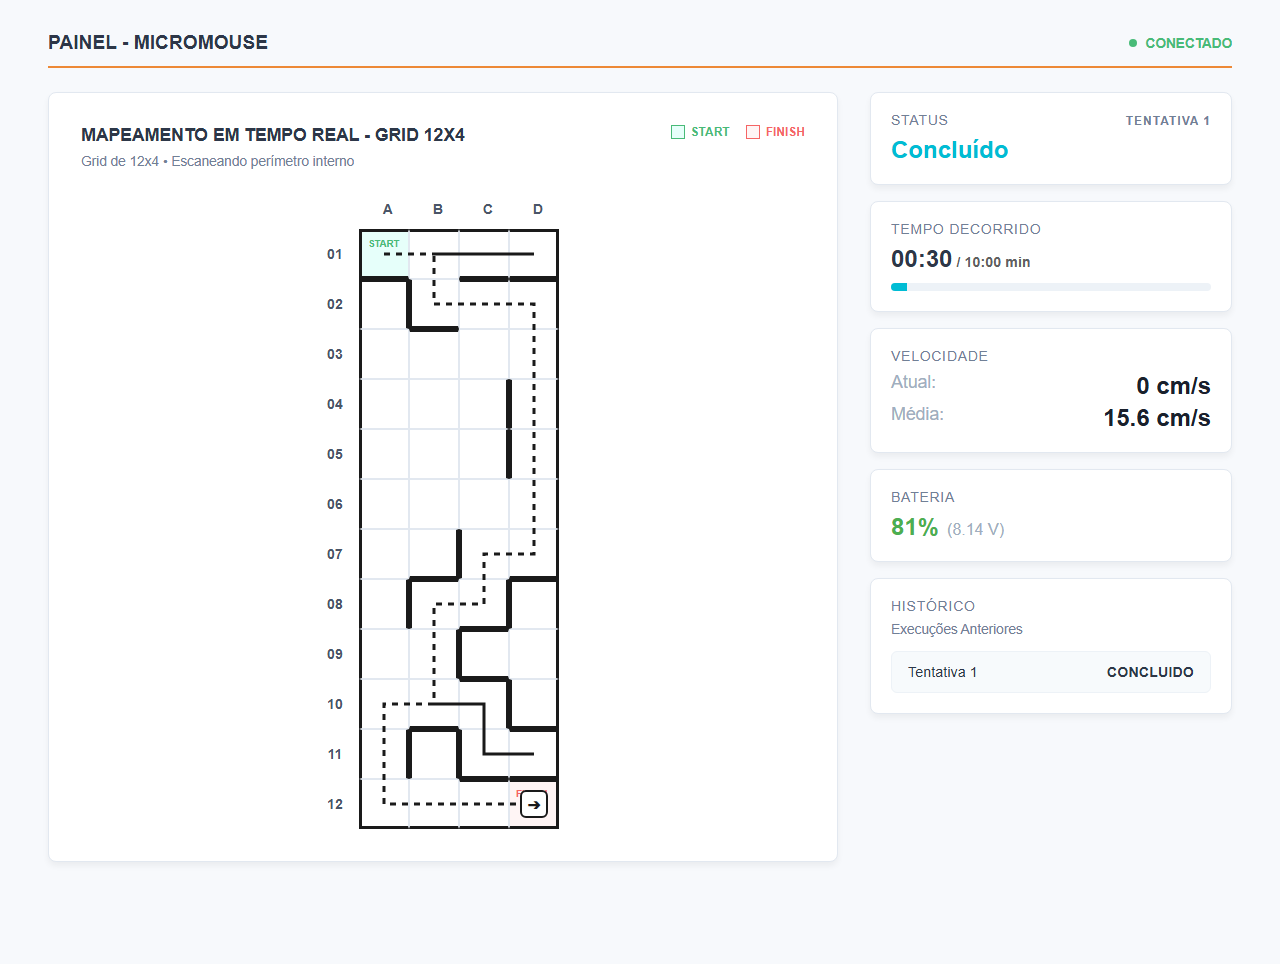Click column header A above the grid
The width and height of the screenshot is (1280, 964).
pos(388,209)
